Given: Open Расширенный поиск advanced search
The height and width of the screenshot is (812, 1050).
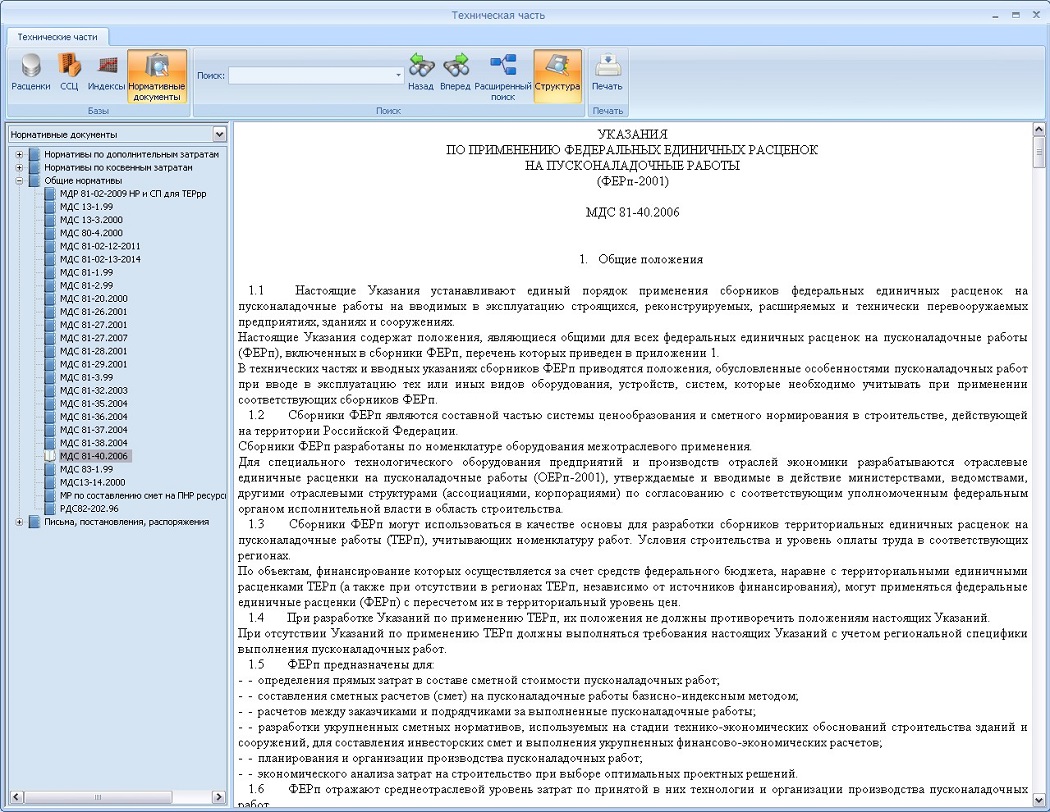Looking at the screenshot, I should 503,76.
